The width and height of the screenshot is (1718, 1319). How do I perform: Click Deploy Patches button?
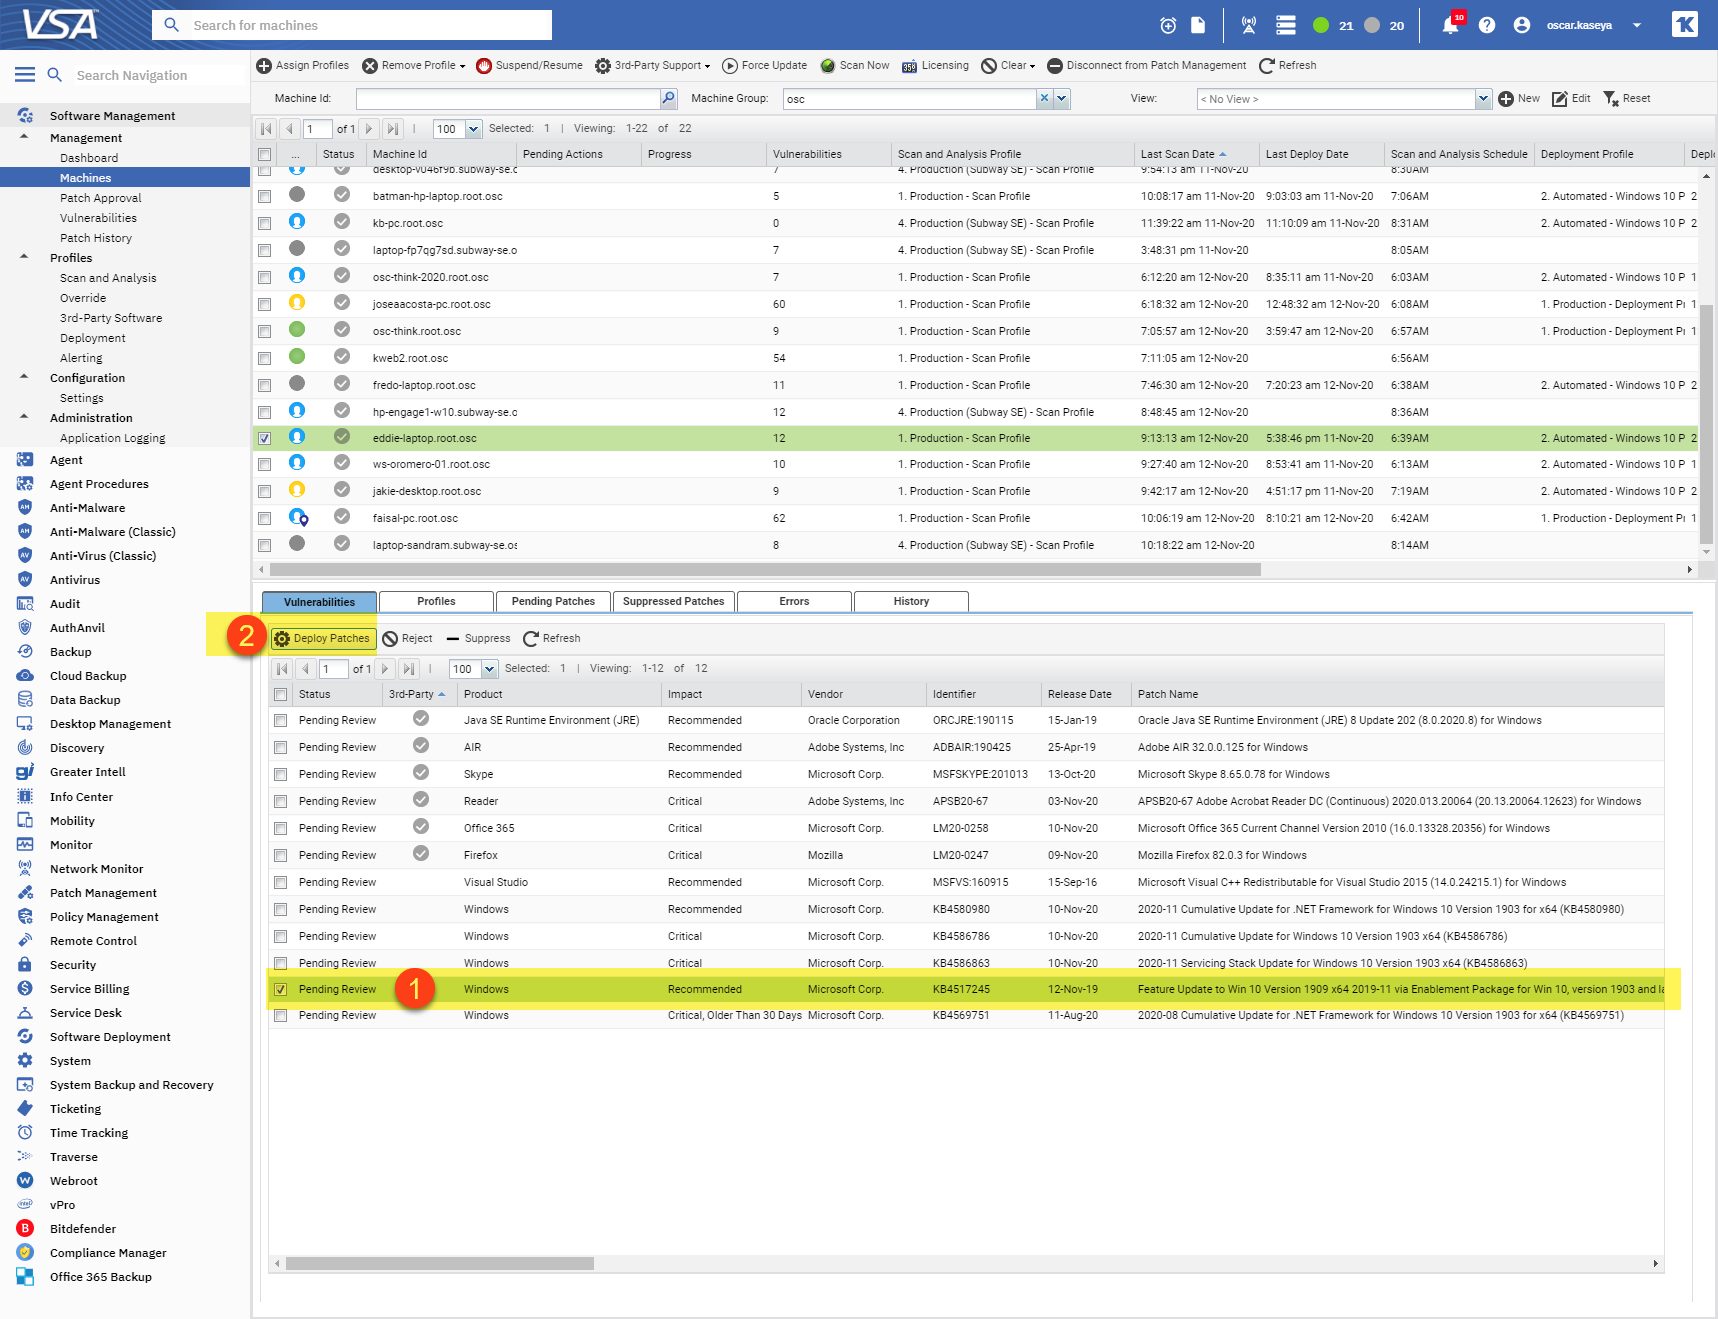tap(323, 639)
